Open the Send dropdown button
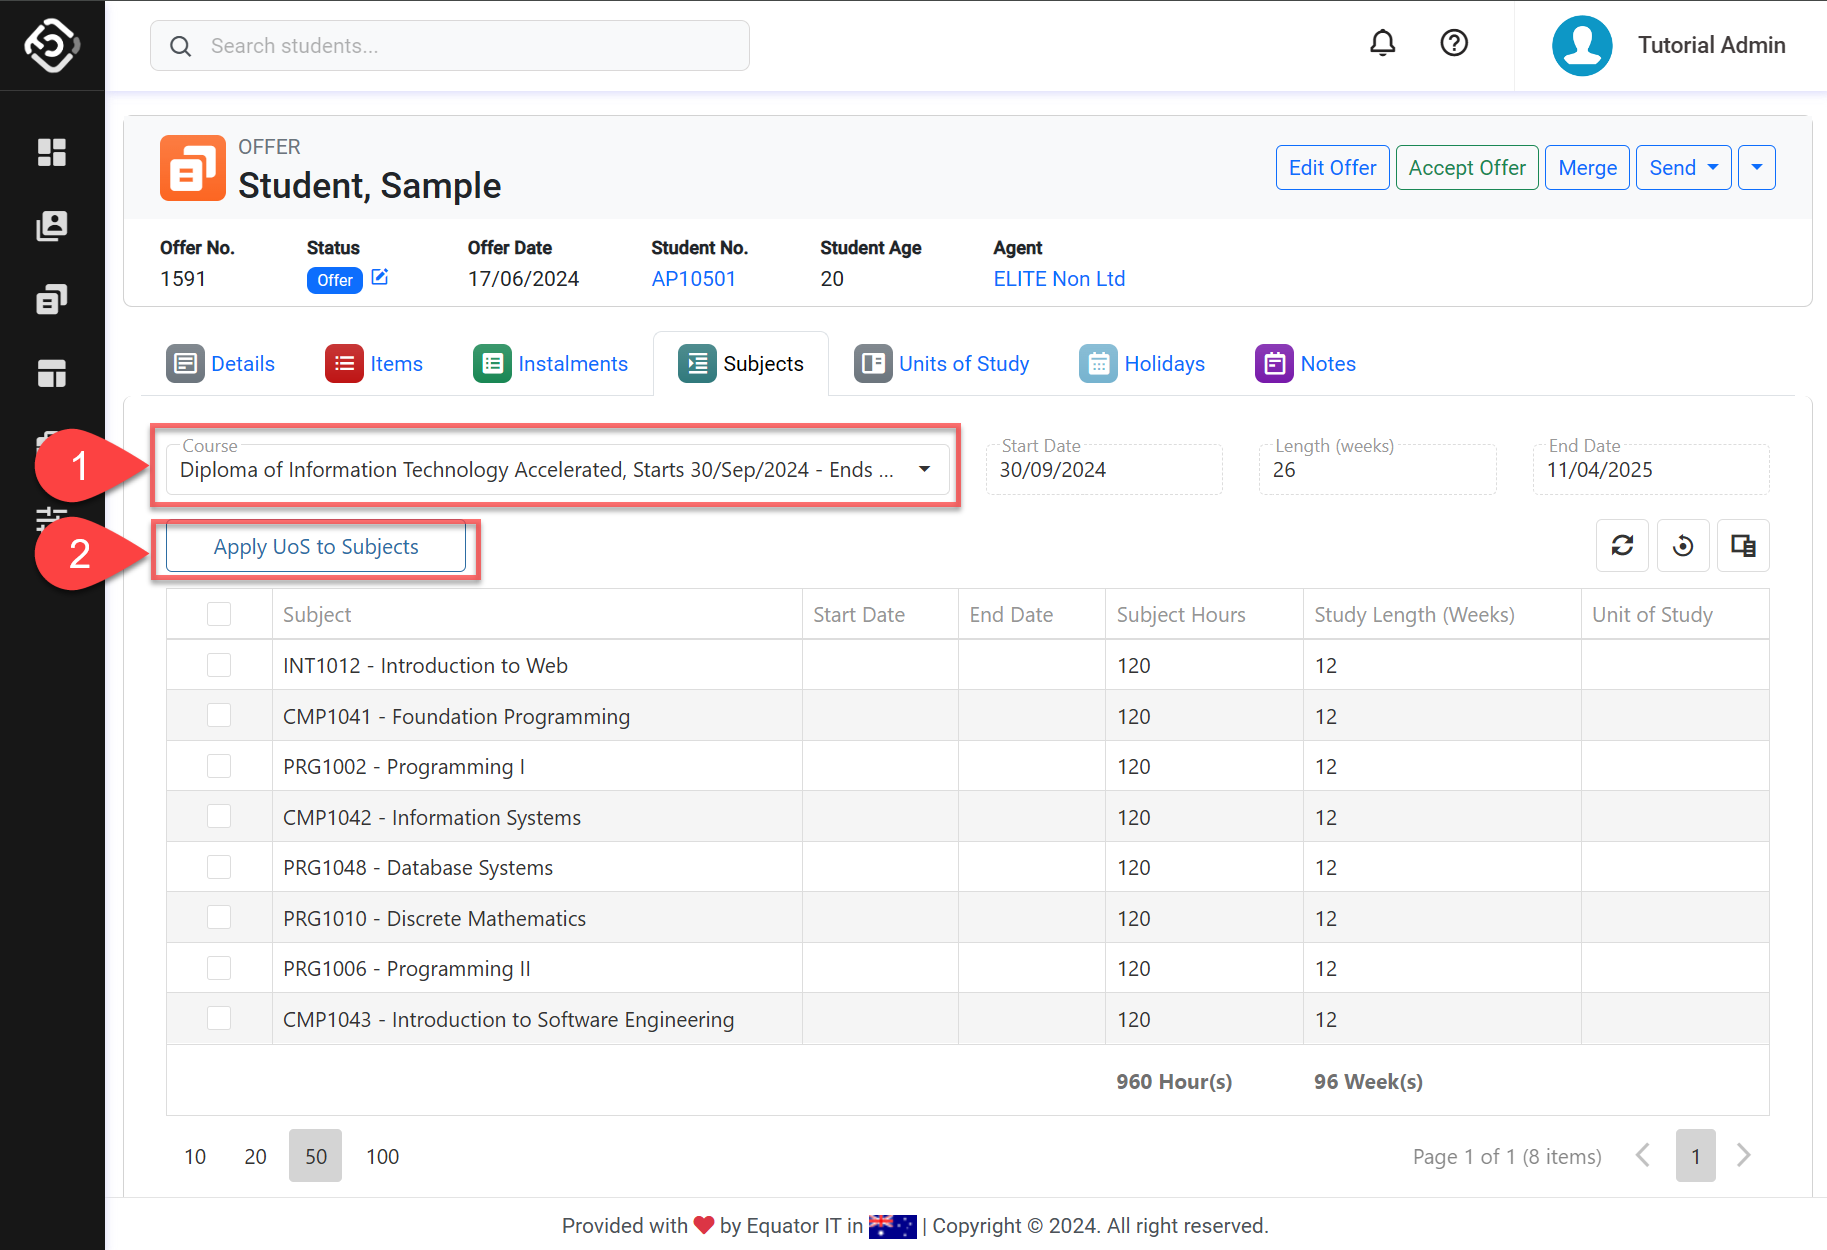Viewport: 1827px width, 1250px height. pyautogui.click(x=1684, y=168)
